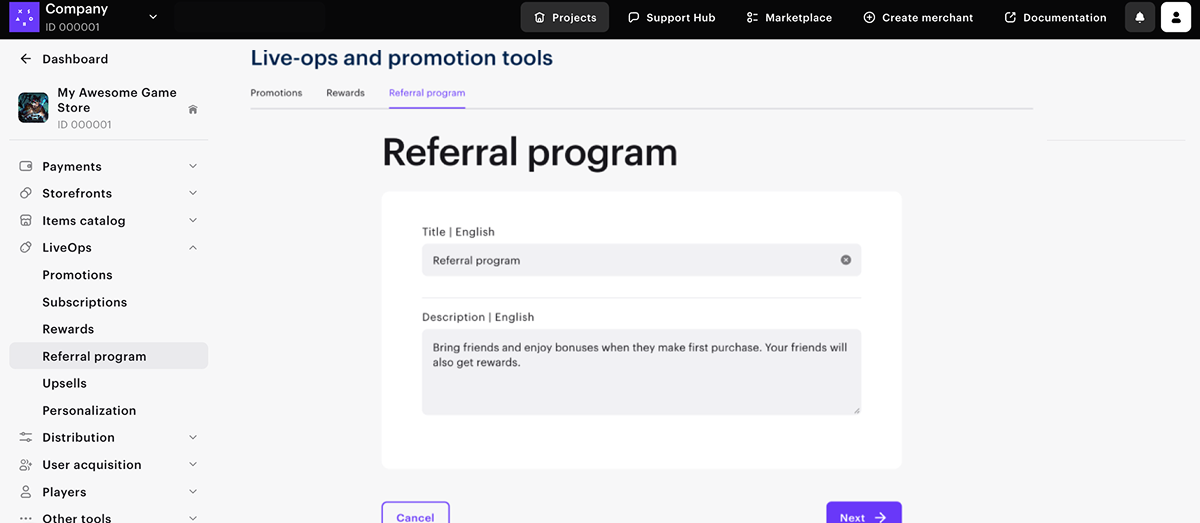
Task: Expand the Storefronts section
Action: (x=193, y=193)
